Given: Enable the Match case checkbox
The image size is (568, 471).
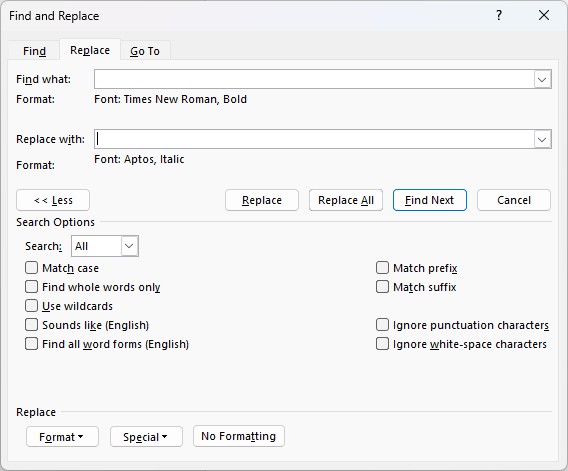Looking at the screenshot, I should coord(32,268).
